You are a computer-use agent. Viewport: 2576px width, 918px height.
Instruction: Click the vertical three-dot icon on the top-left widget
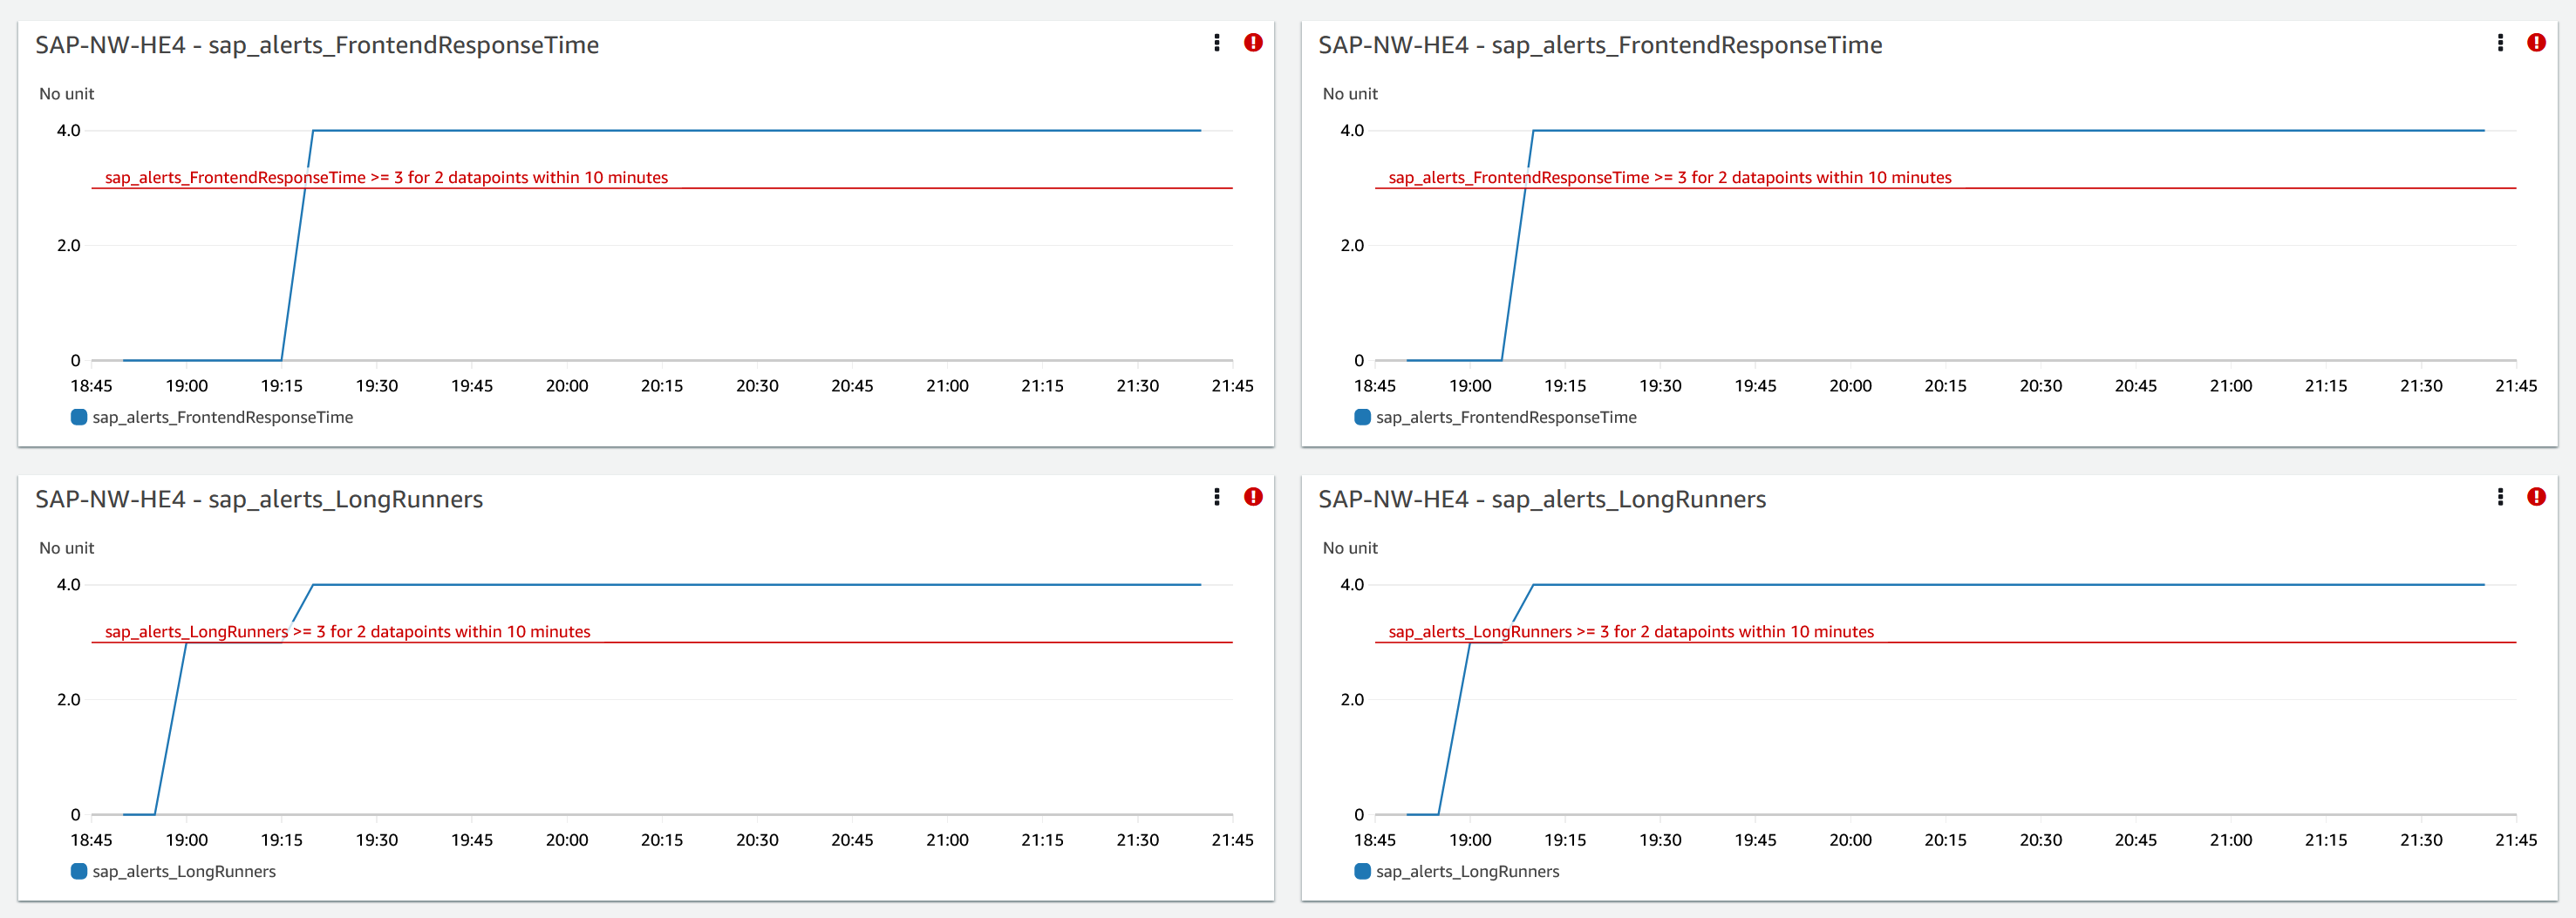[x=1216, y=43]
